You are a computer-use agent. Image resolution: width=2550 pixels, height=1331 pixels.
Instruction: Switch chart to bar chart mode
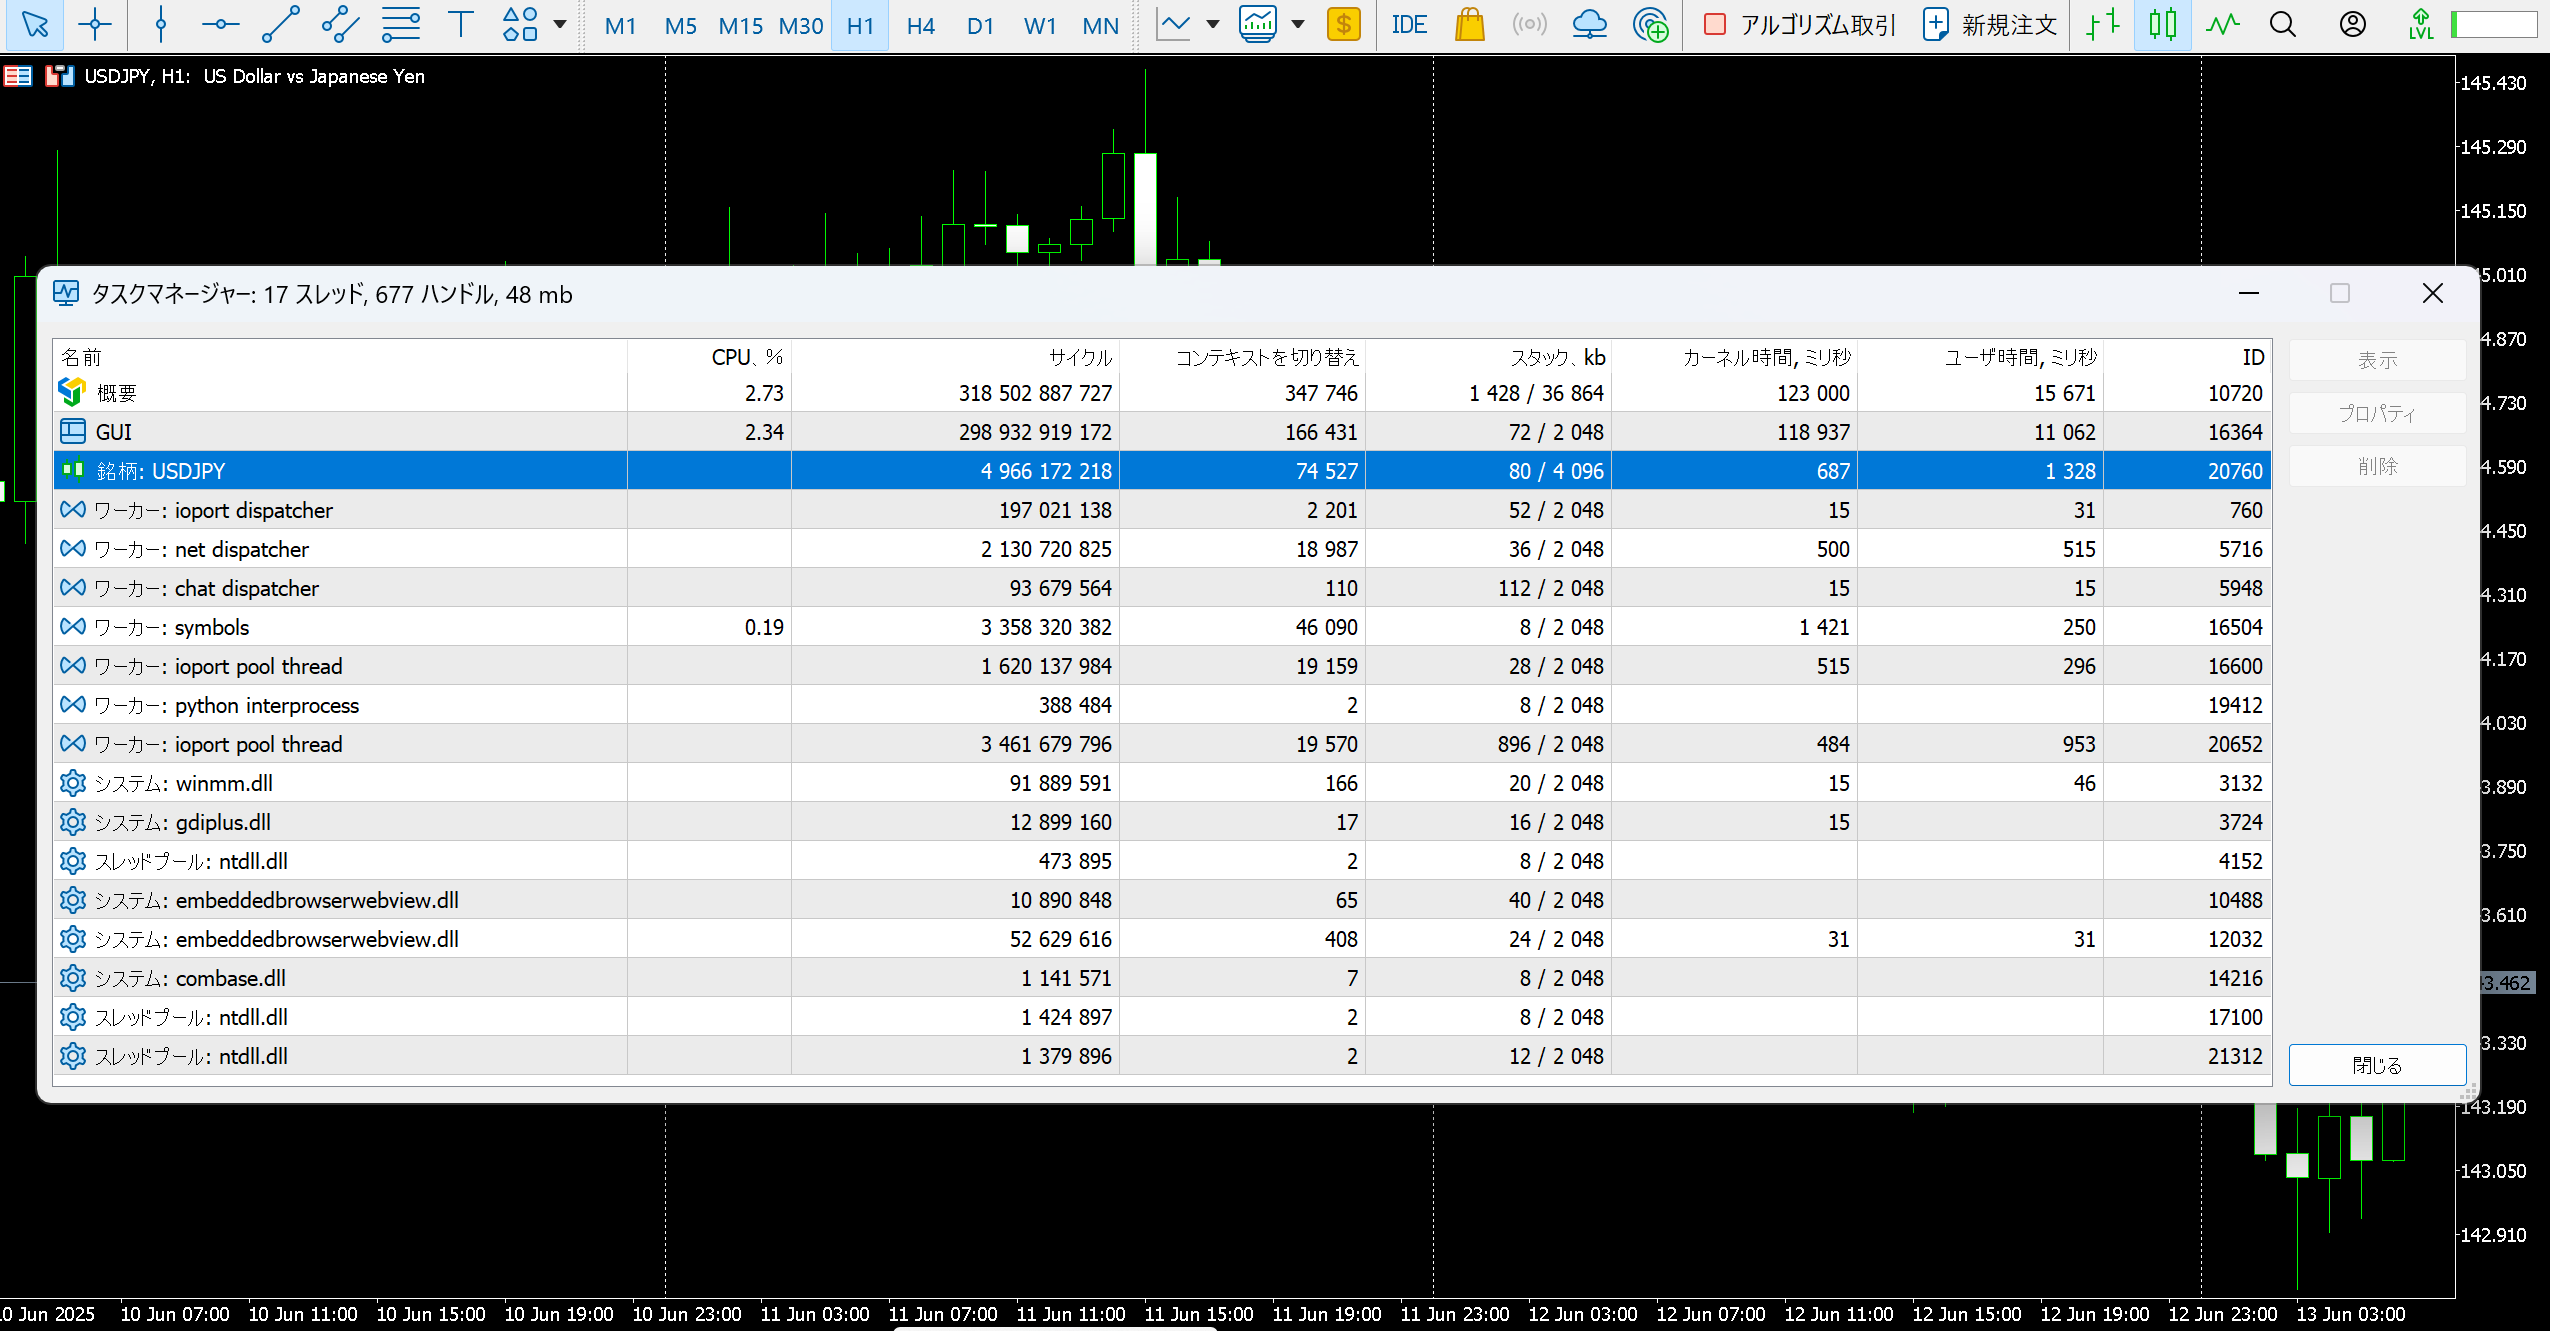[2103, 25]
